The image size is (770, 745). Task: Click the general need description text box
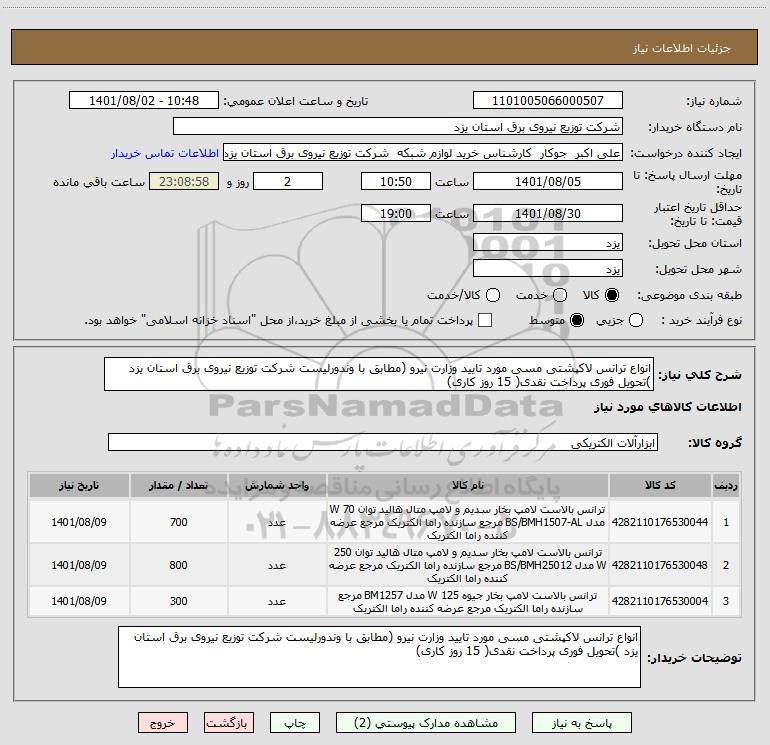point(379,374)
